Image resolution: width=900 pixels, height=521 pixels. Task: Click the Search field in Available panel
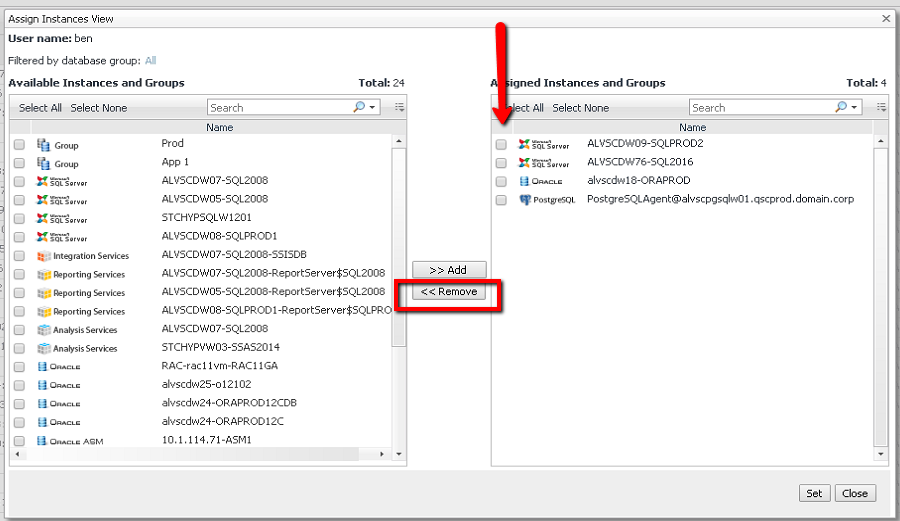pyautogui.click(x=278, y=107)
